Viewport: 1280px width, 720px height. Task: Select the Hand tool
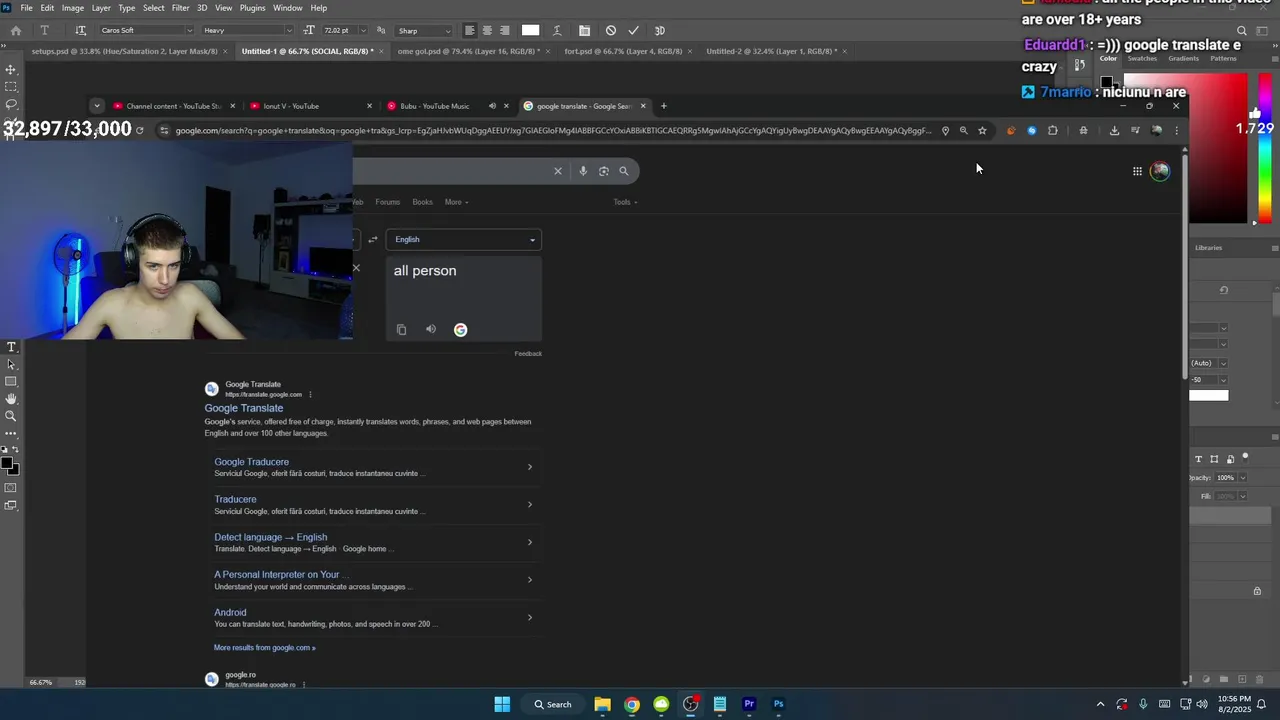click(11, 398)
